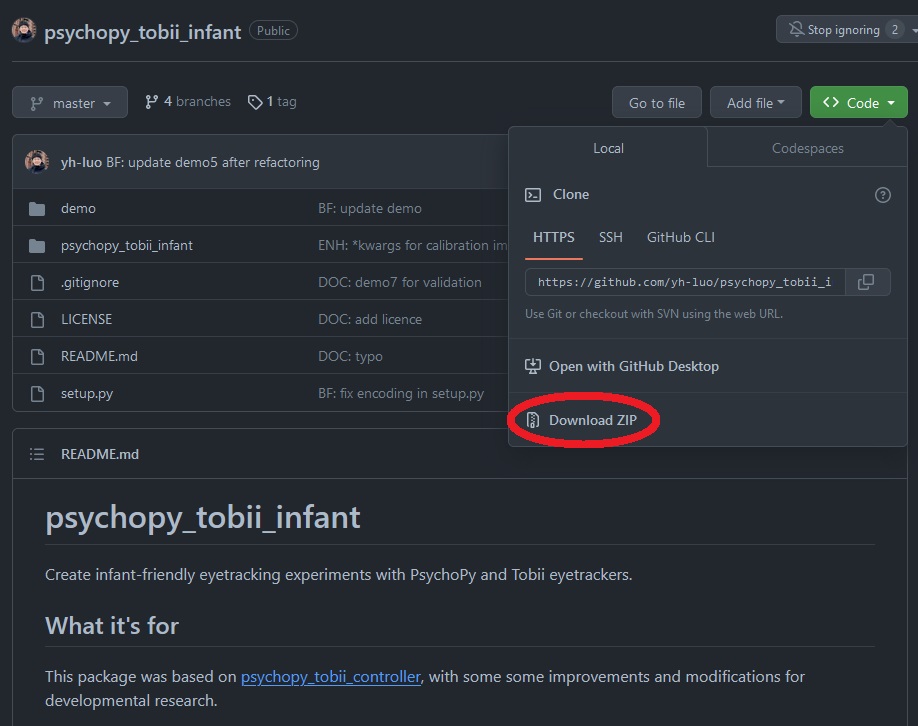918x726 pixels.
Task: View the 1 tag link
Action: [x=272, y=102]
